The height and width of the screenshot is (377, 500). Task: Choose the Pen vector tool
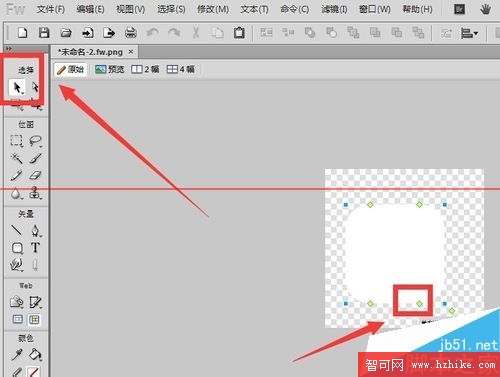(35, 230)
